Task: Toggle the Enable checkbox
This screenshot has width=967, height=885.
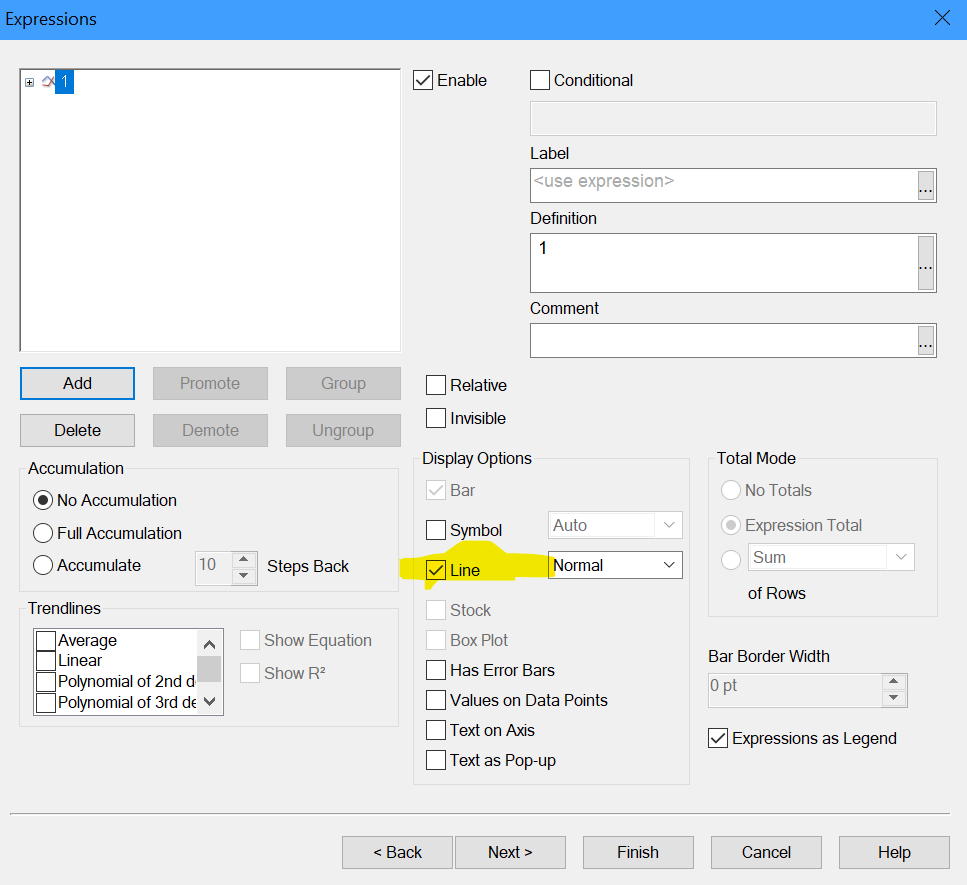Action: click(423, 80)
